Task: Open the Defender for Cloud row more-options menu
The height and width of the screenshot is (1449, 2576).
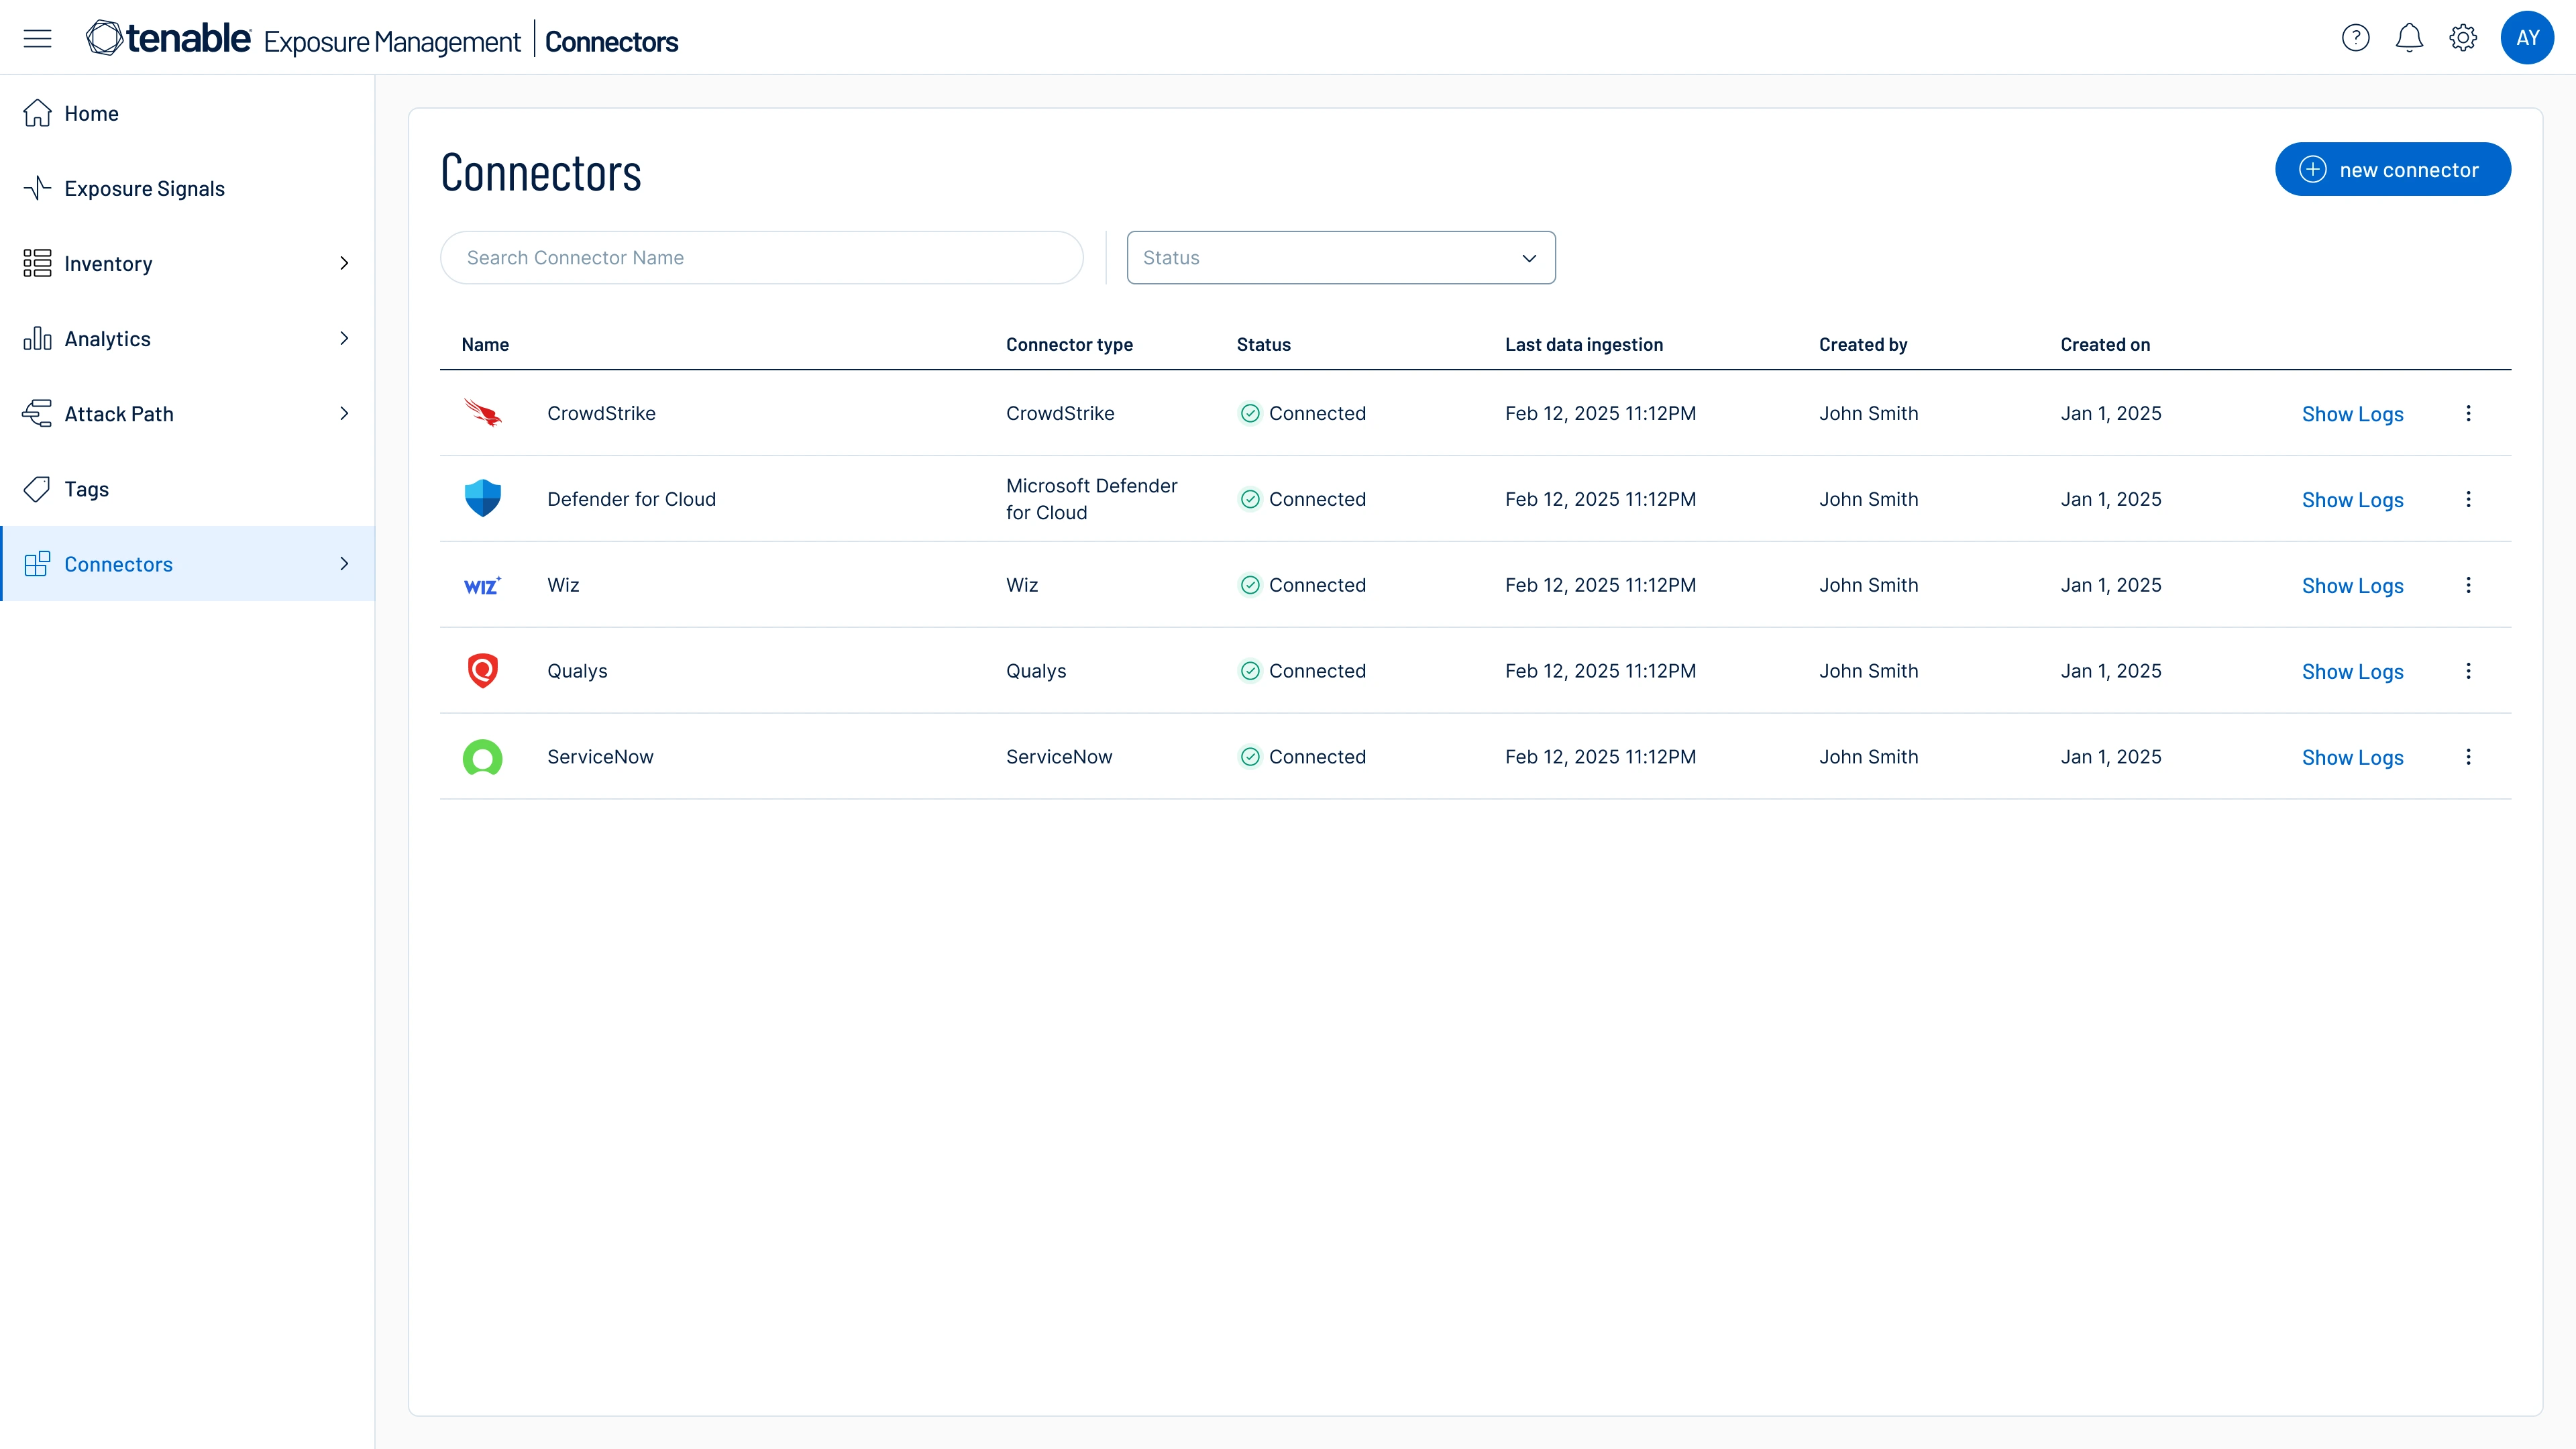Action: (x=2468, y=499)
